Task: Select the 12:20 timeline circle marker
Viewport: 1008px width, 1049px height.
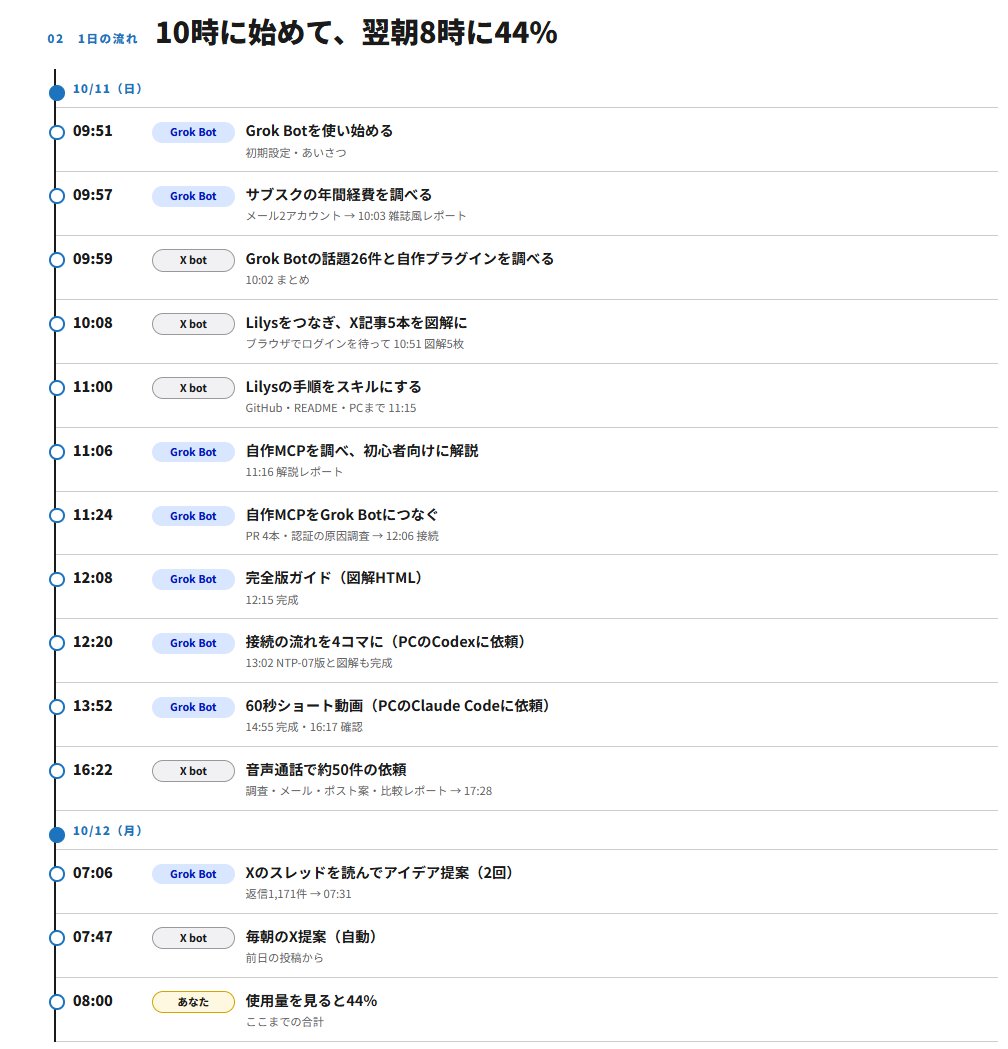Action: pos(57,643)
